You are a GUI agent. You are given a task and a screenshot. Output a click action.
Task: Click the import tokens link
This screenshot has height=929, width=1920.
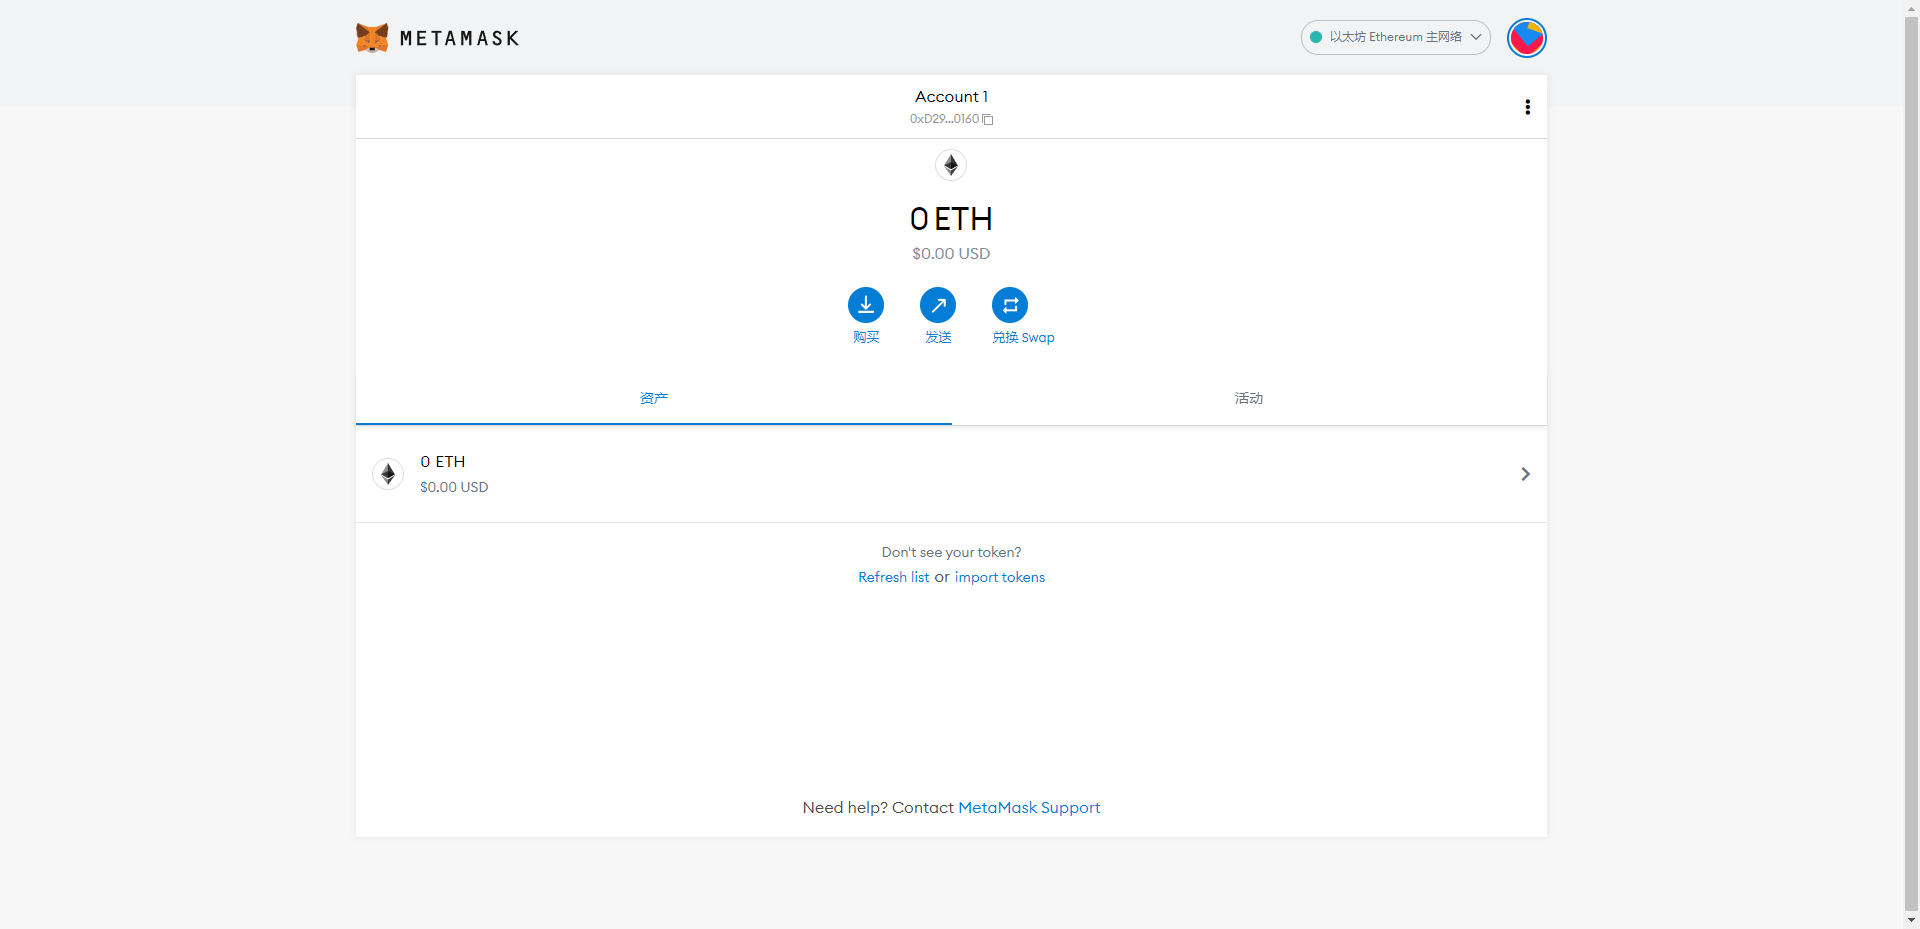click(x=1000, y=577)
